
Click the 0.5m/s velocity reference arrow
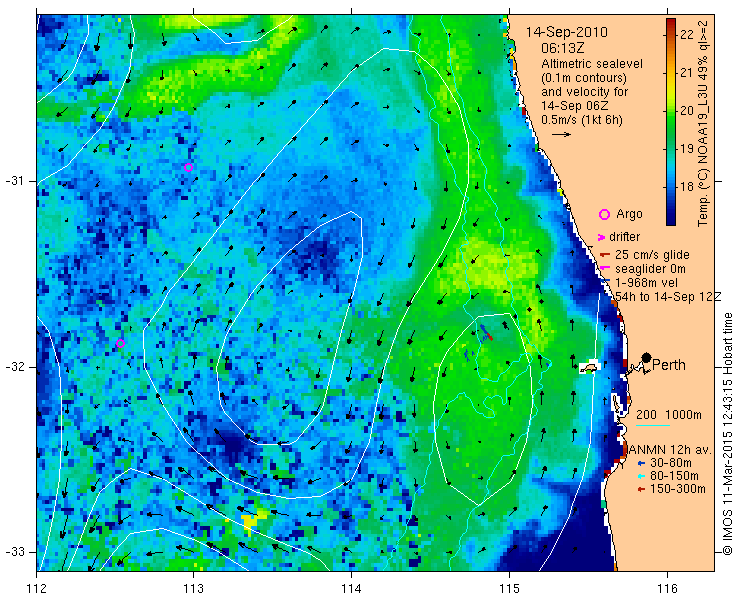point(562,135)
